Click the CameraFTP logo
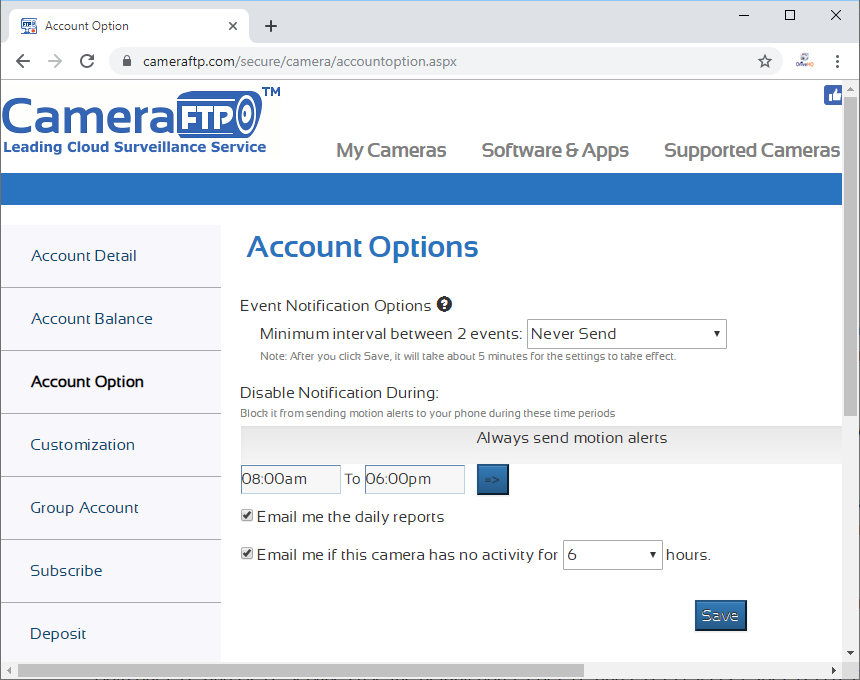Screen dimensions: 860x680 tap(135, 123)
